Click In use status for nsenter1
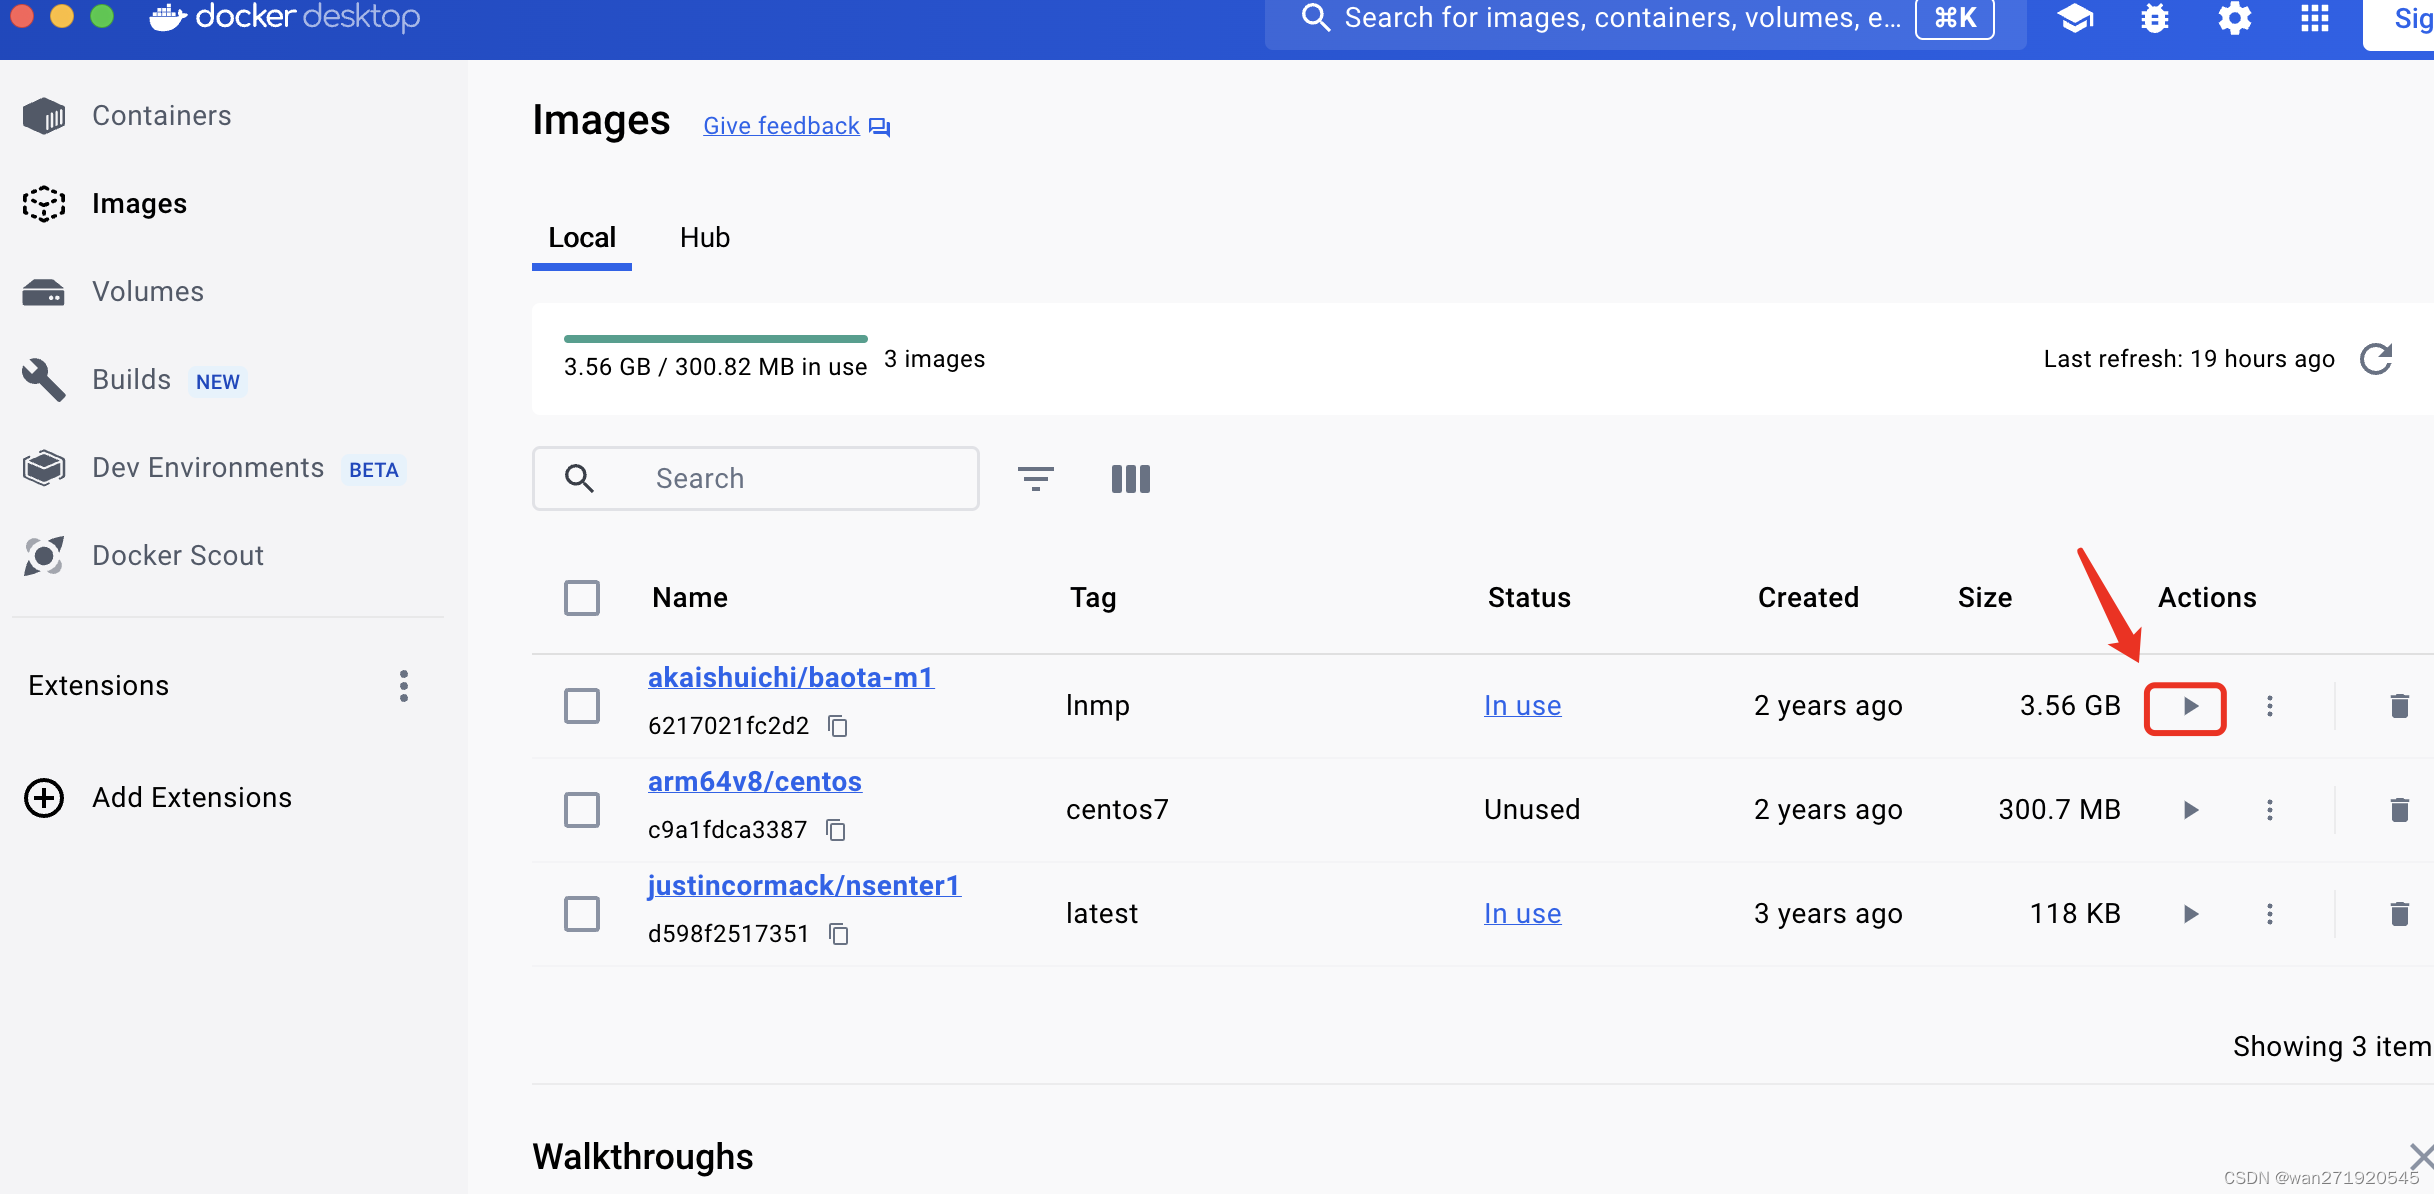The image size is (2434, 1194). (x=1522, y=914)
